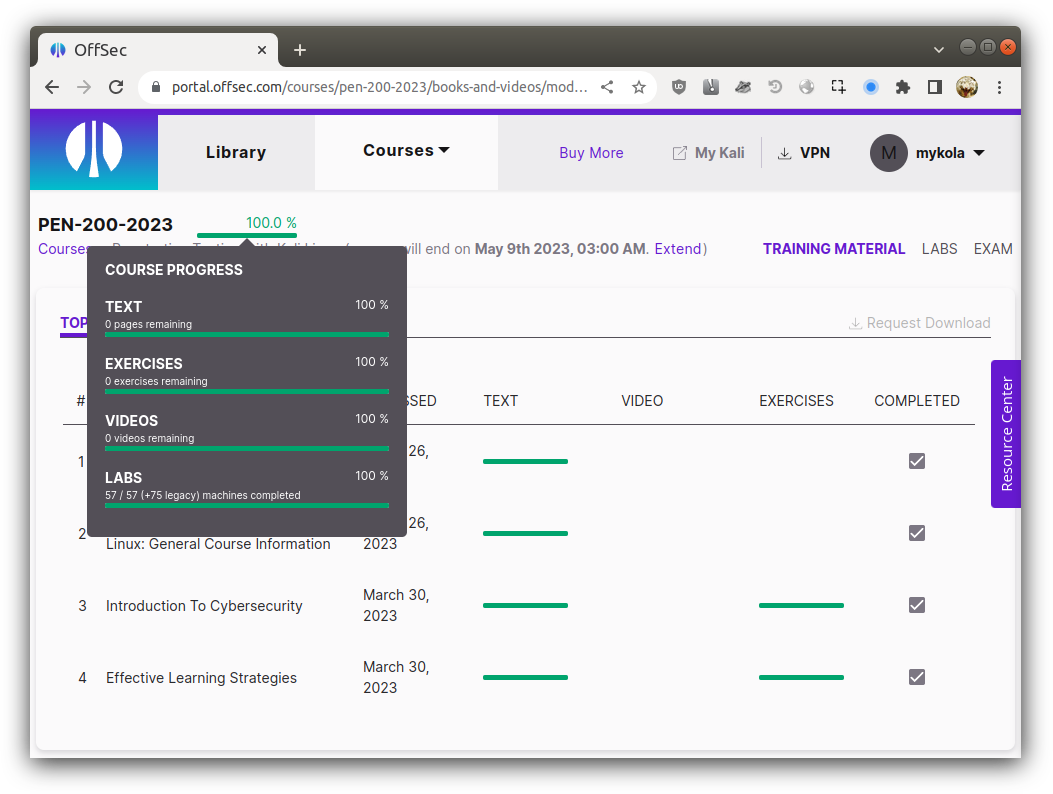Toggle completed checkbox for Introduction To Cybersecurity

(x=917, y=605)
